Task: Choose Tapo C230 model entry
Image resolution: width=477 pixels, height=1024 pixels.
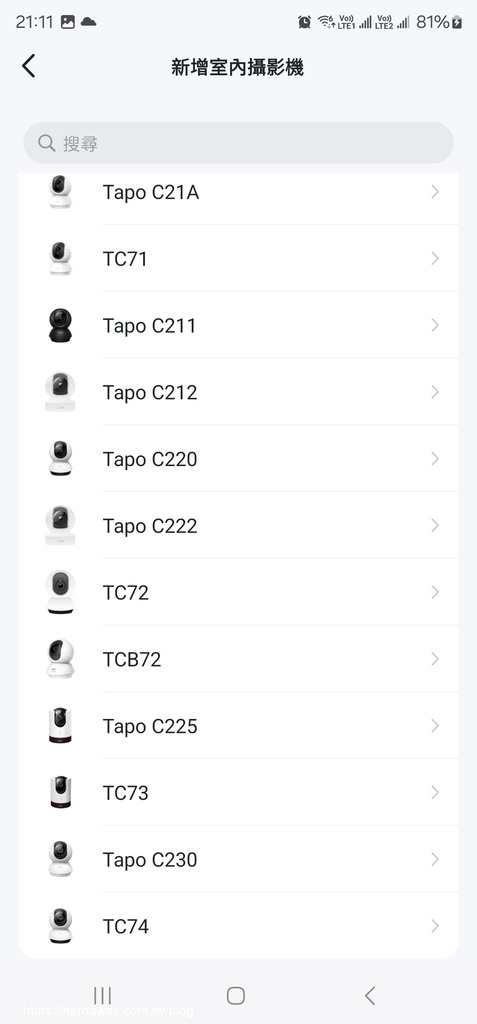Action: point(238,859)
